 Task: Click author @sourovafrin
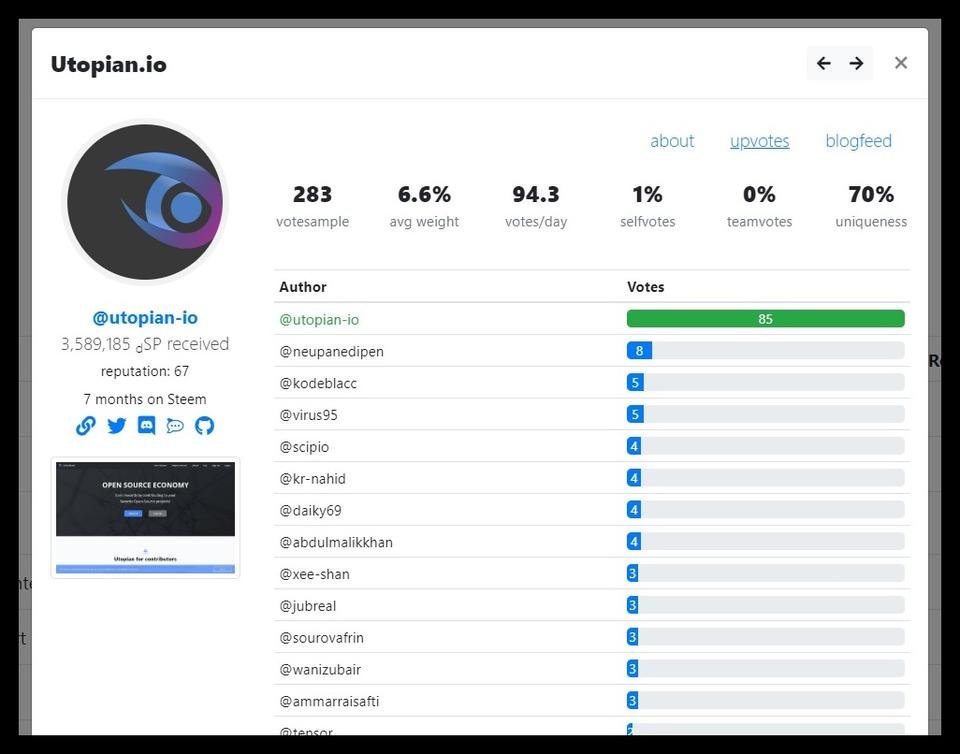[321, 638]
